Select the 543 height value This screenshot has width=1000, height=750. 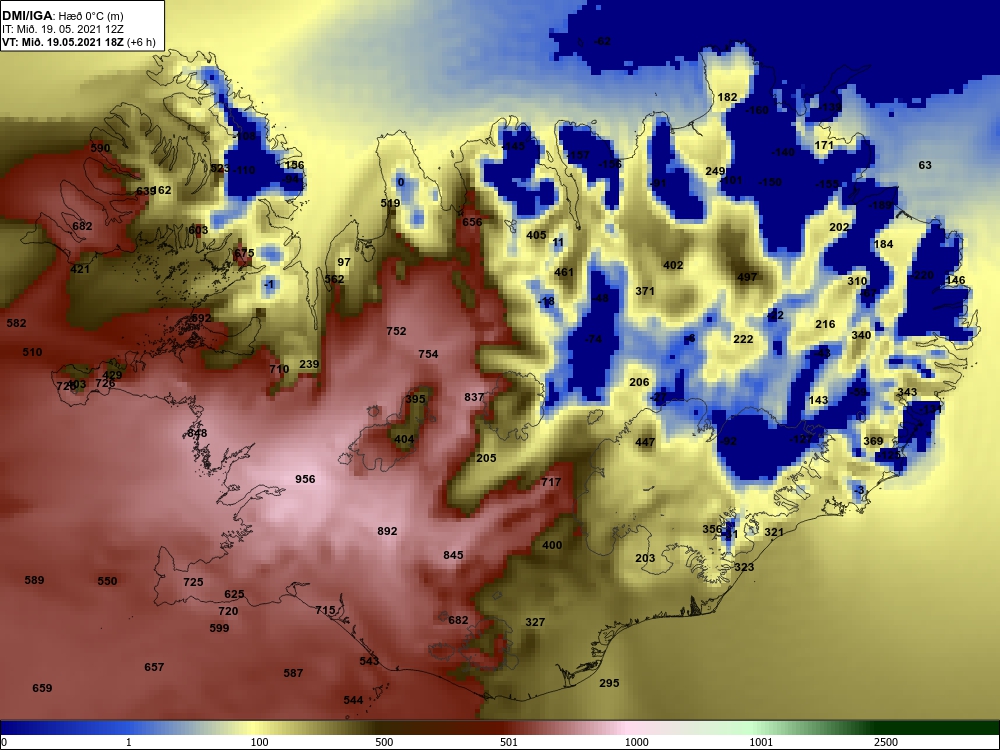coord(369,661)
